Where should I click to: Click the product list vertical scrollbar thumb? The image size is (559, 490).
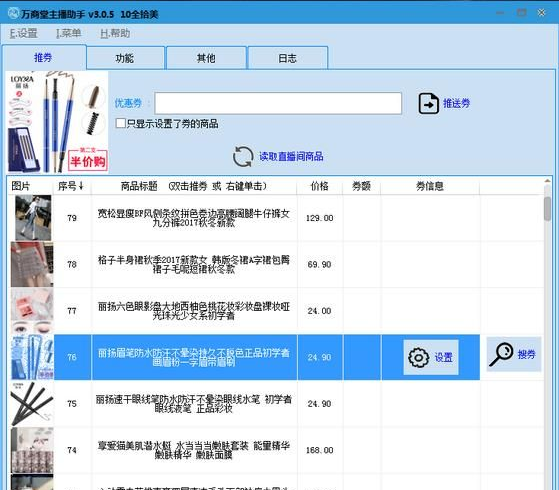tap(548, 209)
